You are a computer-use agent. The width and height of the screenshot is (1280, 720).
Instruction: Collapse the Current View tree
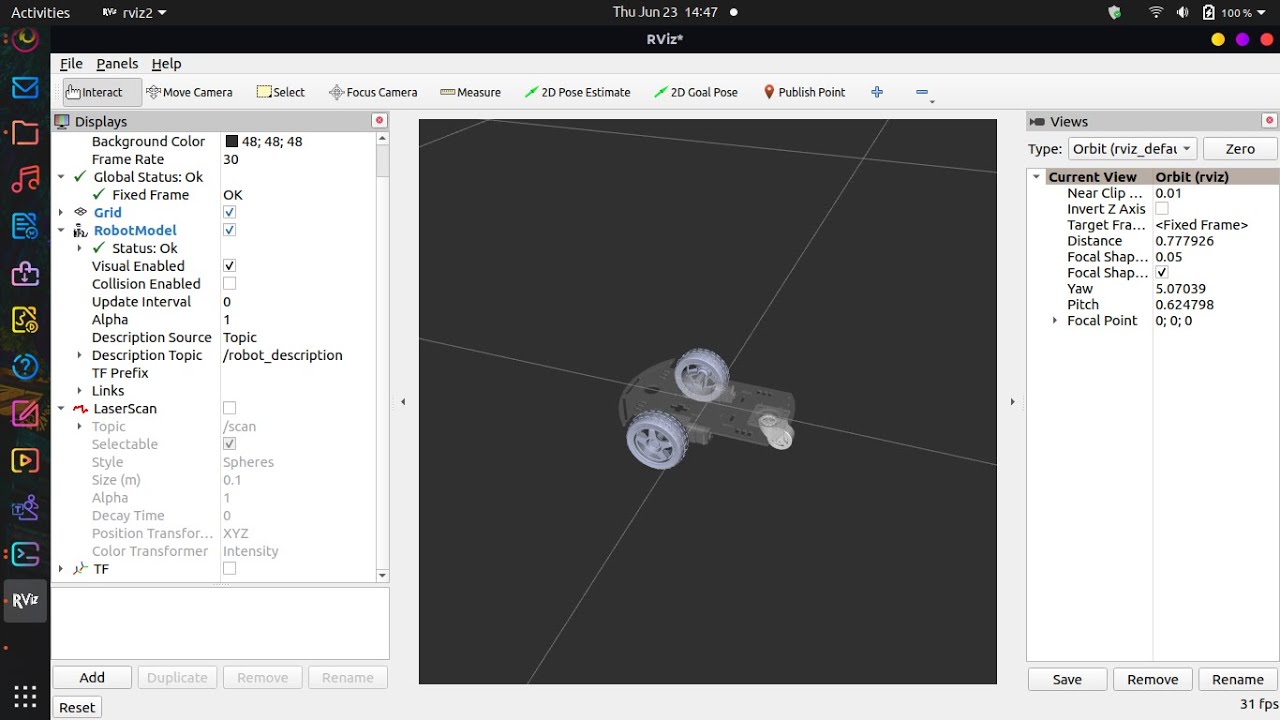point(1037,177)
